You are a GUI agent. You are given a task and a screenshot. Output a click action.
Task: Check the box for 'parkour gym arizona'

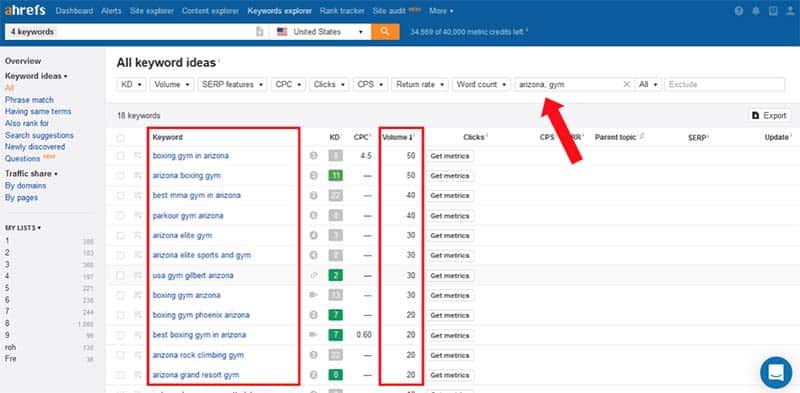[x=120, y=215]
